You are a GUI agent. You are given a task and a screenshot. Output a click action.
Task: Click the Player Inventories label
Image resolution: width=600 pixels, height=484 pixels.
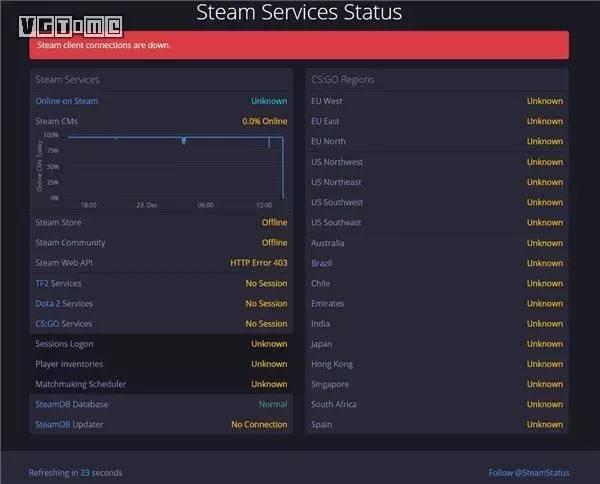69,364
